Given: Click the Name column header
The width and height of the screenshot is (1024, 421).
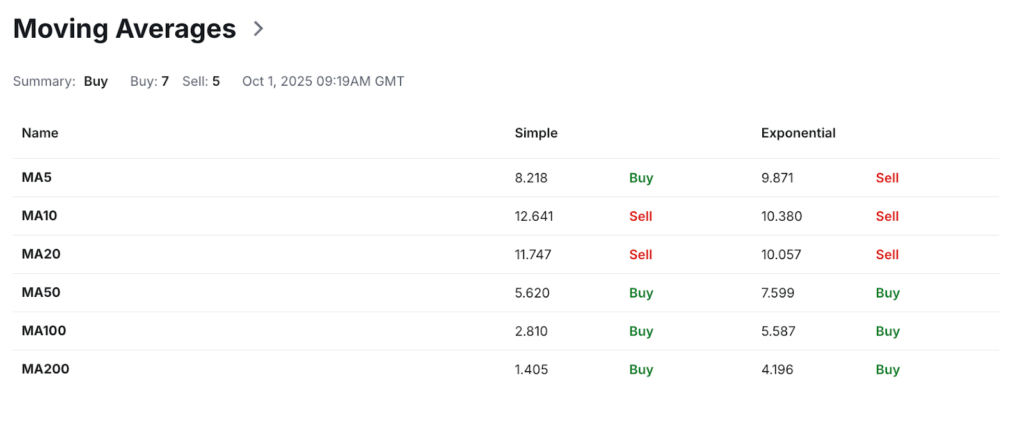Looking at the screenshot, I should point(40,132).
